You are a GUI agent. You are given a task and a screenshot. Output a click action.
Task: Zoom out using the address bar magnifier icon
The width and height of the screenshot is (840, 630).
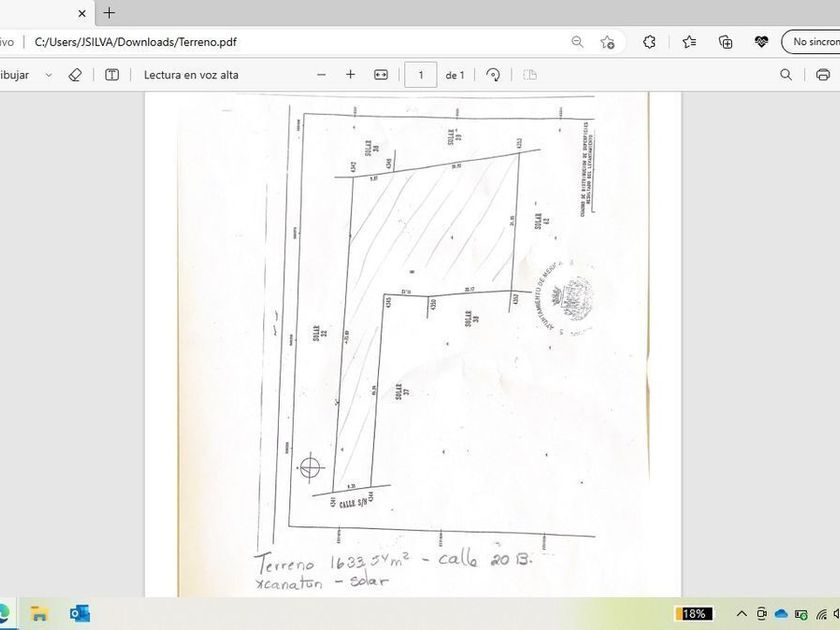(577, 42)
